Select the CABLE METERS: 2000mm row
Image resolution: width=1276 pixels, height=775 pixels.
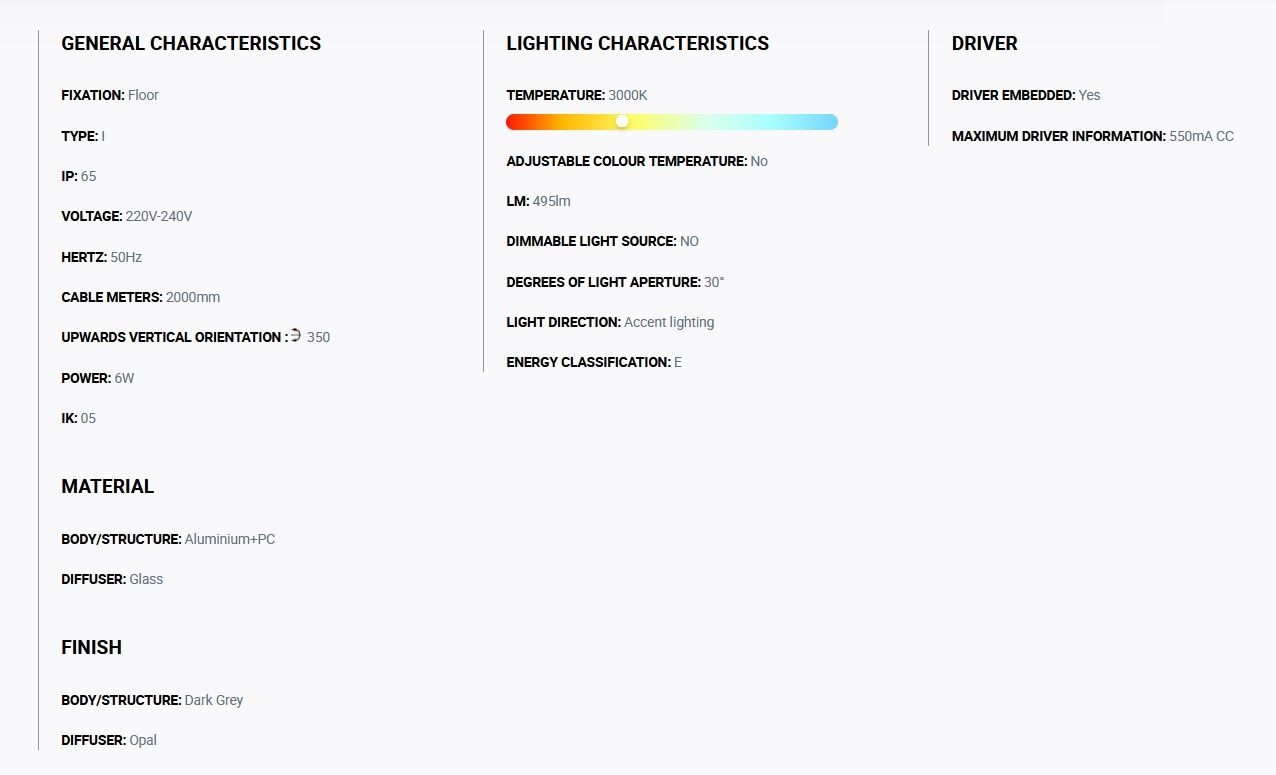pyautogui.click(x=140, y=297)
